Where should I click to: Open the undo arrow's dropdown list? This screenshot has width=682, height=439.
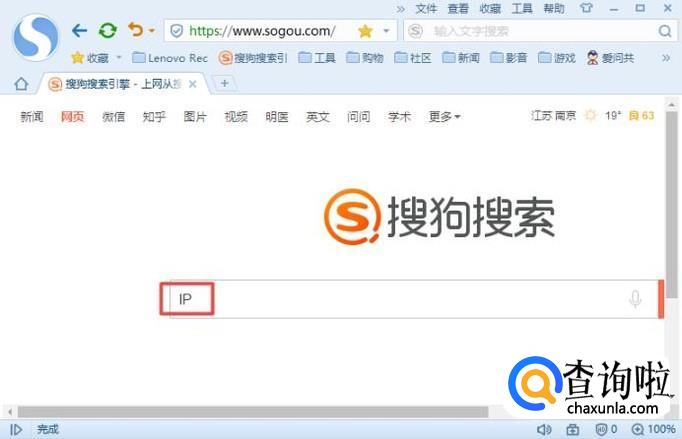tap(151, 30)
